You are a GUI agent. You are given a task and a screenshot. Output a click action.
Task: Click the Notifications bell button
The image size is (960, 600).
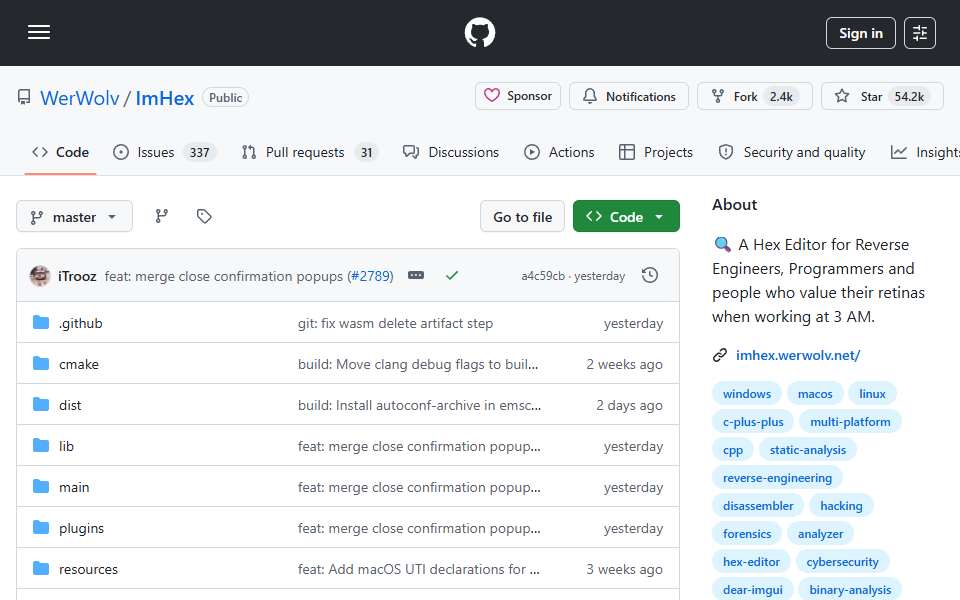(x=629, y=96)
